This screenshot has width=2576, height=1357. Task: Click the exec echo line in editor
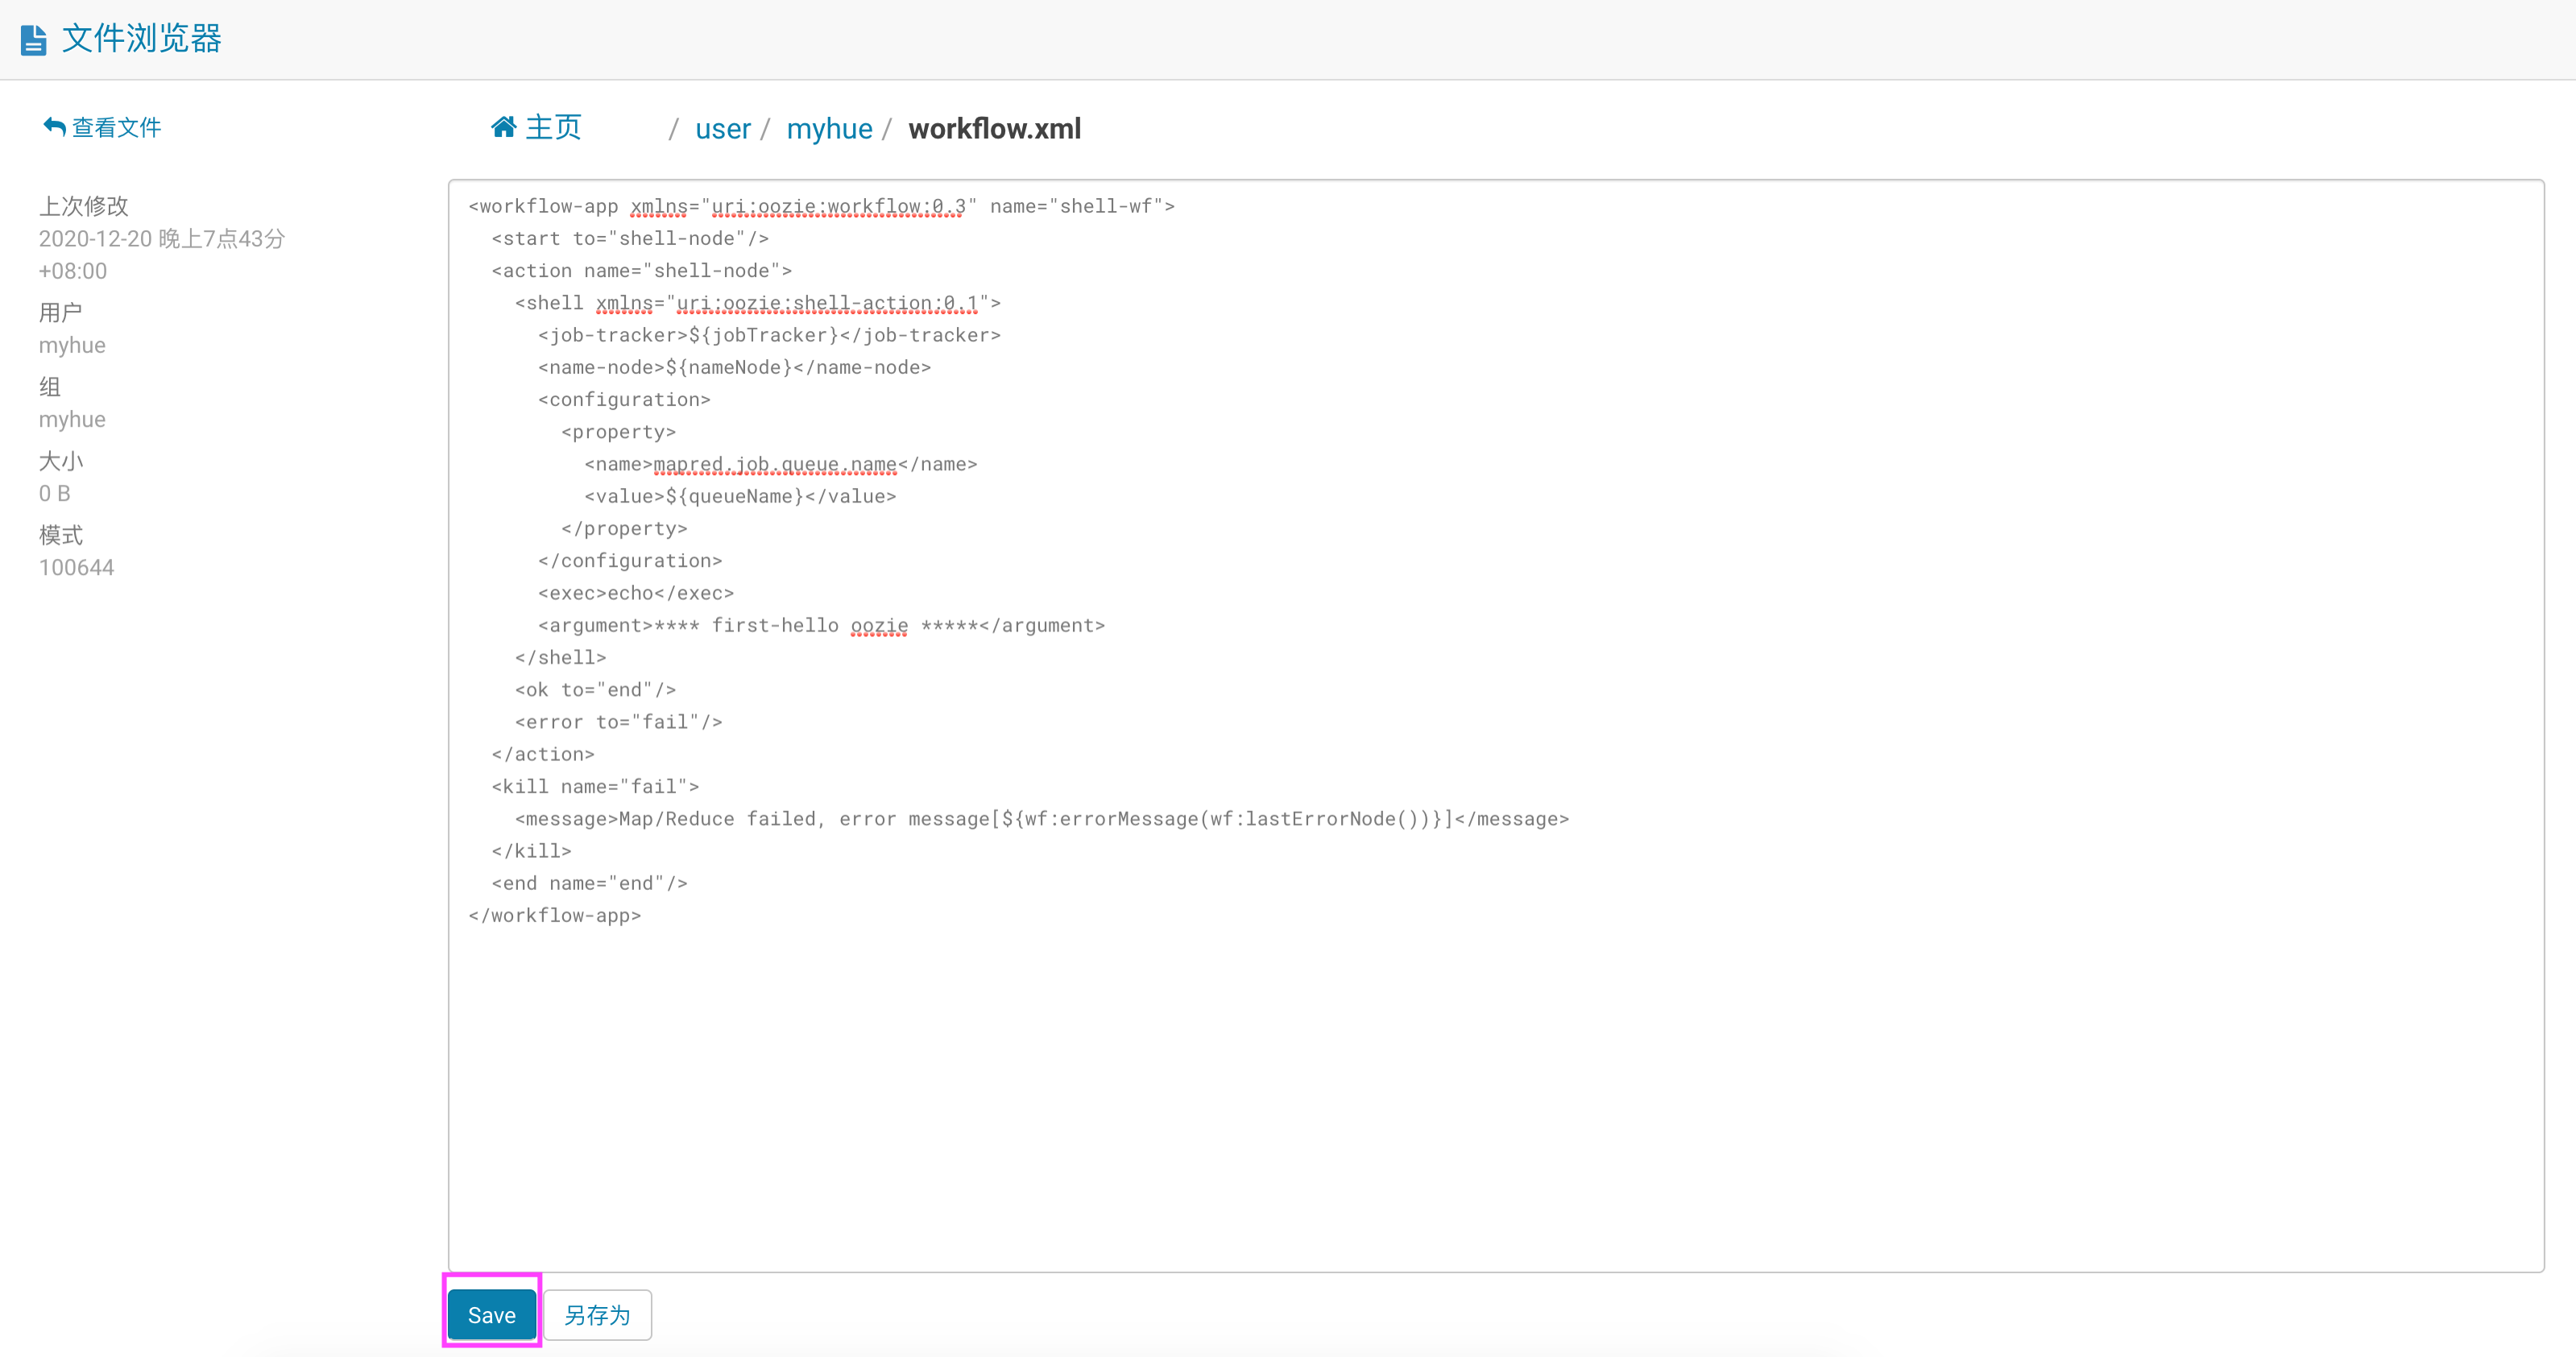point(636,593)
